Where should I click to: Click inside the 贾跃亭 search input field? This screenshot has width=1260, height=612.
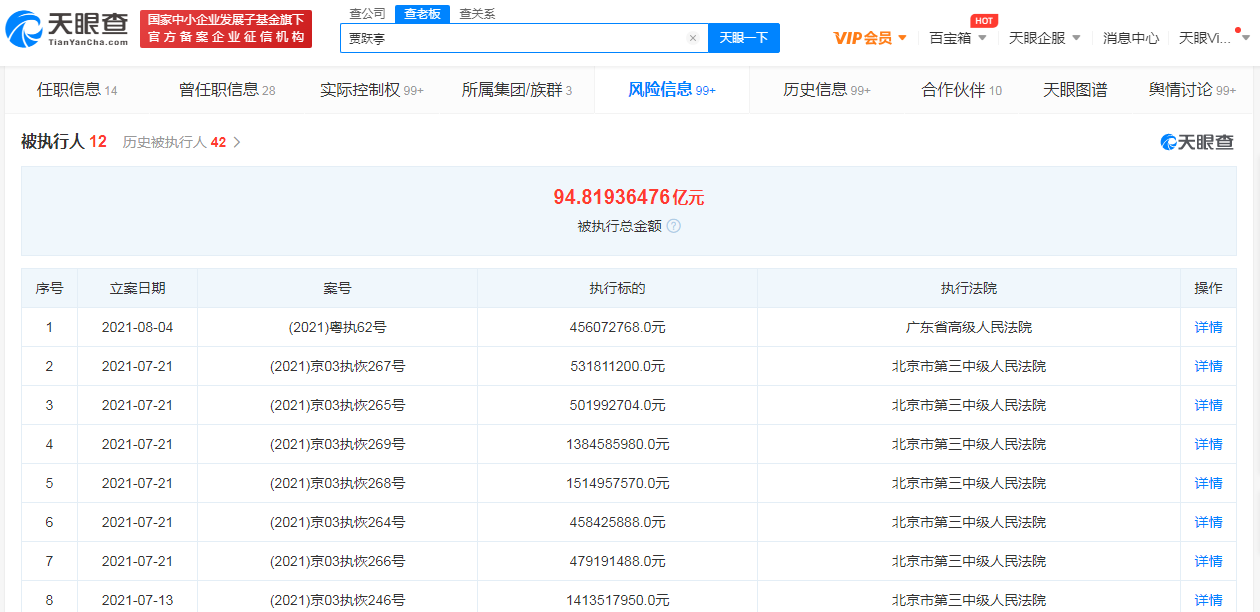pos(500,37)
